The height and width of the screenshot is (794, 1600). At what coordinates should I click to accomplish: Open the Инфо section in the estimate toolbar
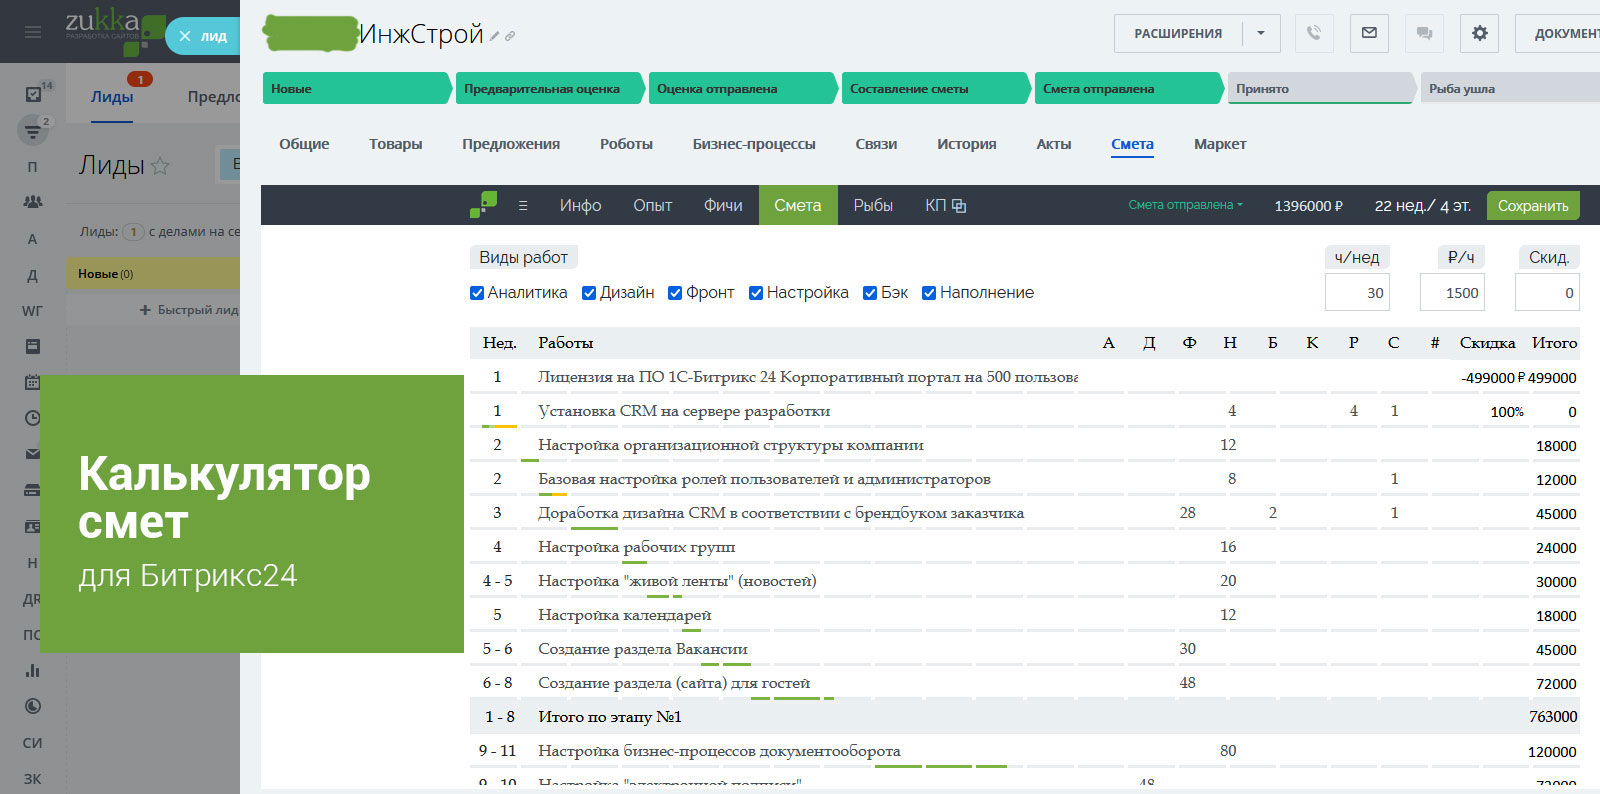pyautogui.click(x=580, y=205)
